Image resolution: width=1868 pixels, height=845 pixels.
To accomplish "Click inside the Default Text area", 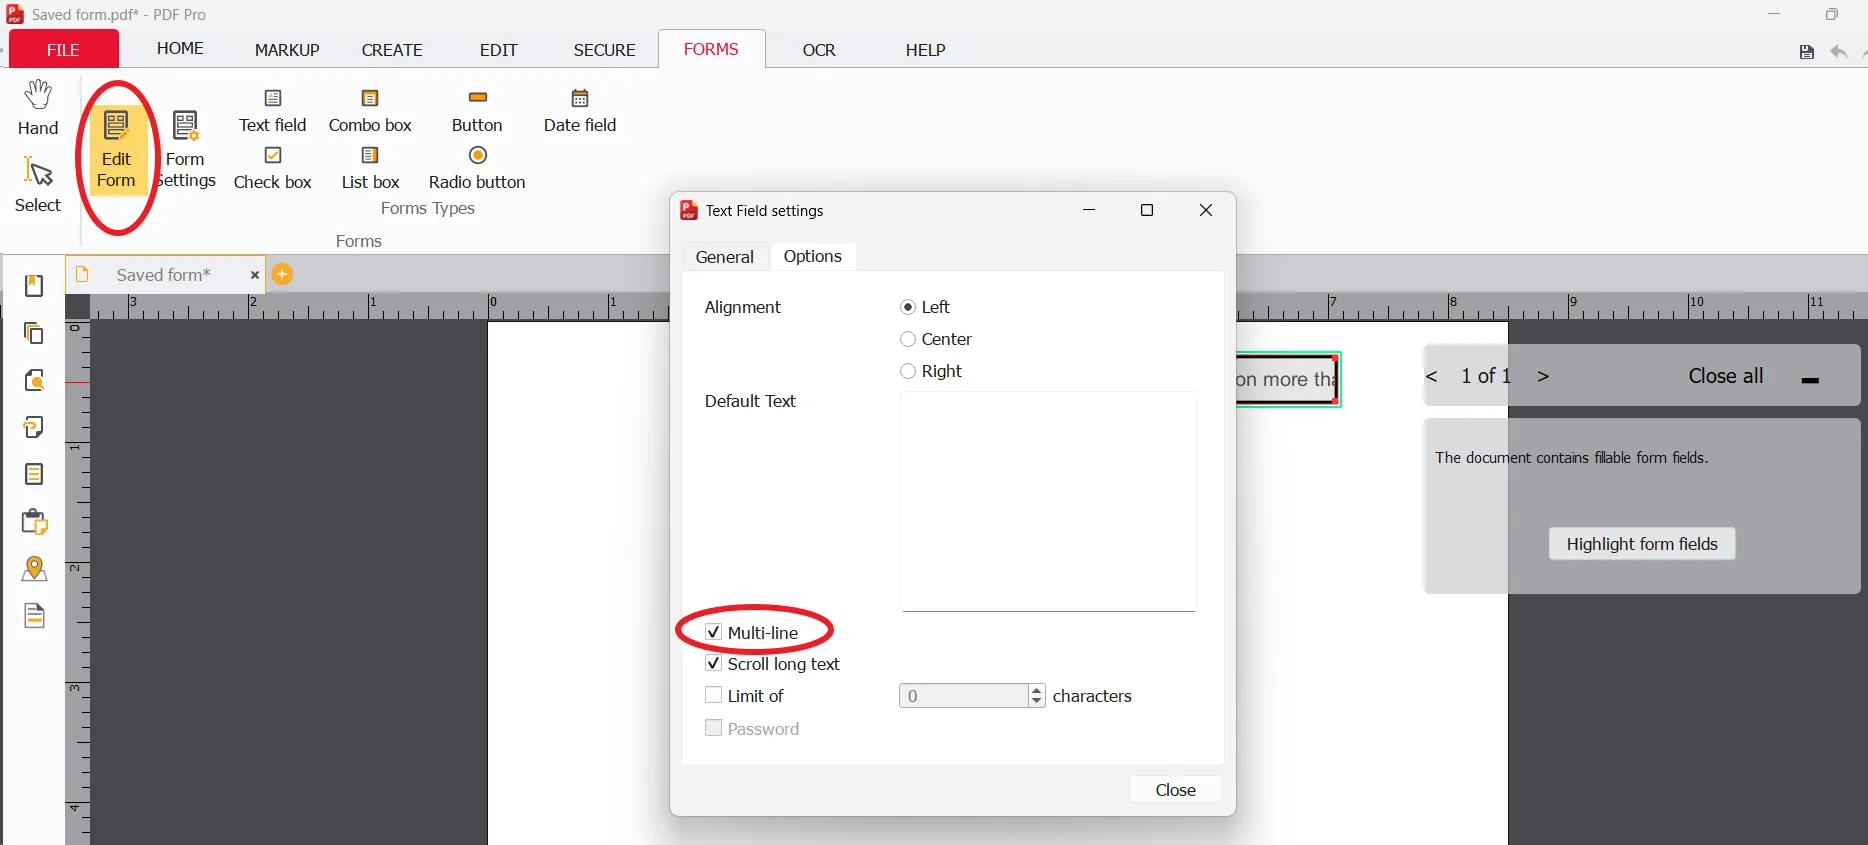I will pos(1048,501).
